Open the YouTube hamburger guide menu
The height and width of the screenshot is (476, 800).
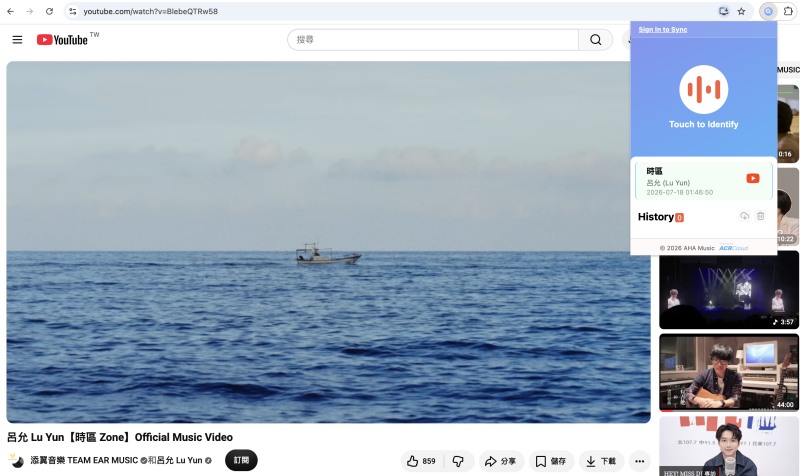pos(17,39)
